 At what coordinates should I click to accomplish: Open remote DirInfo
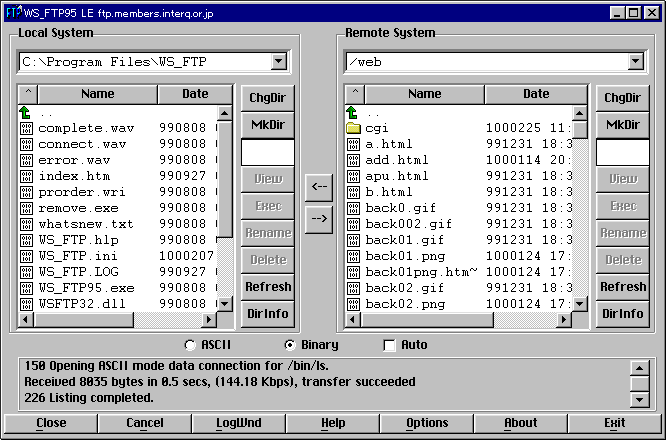623,314
